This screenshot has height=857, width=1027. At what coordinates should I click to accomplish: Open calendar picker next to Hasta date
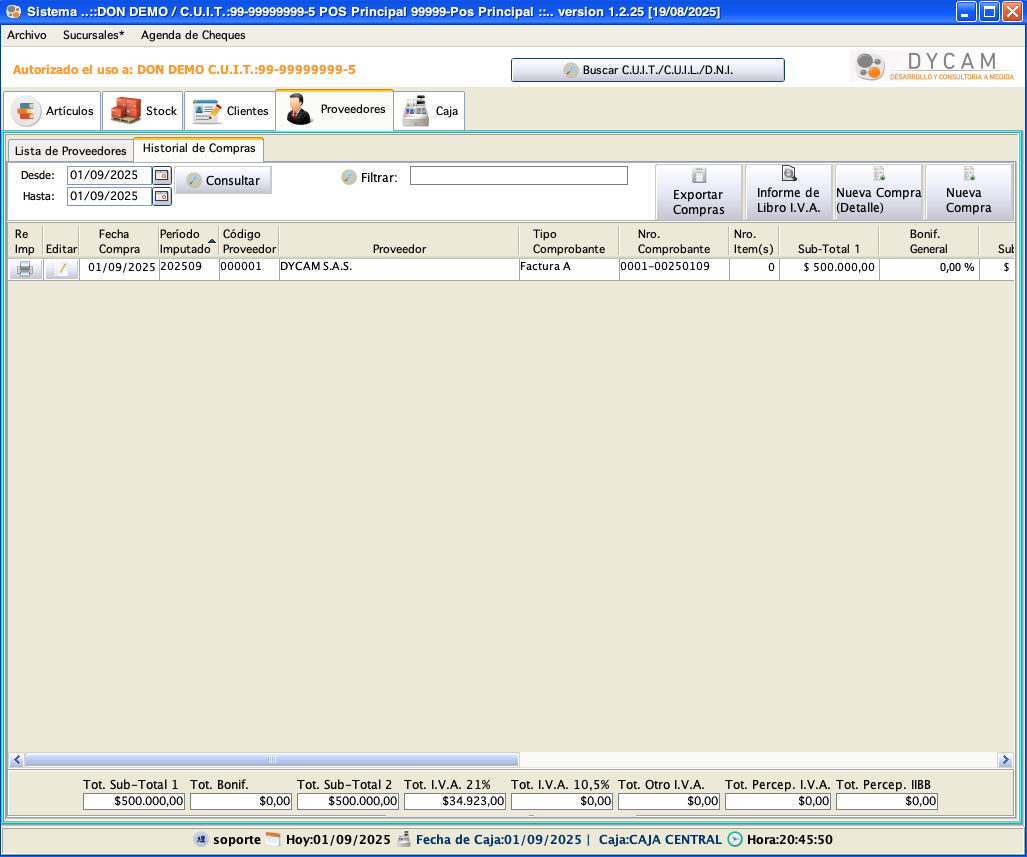click(x=162, y=196)
